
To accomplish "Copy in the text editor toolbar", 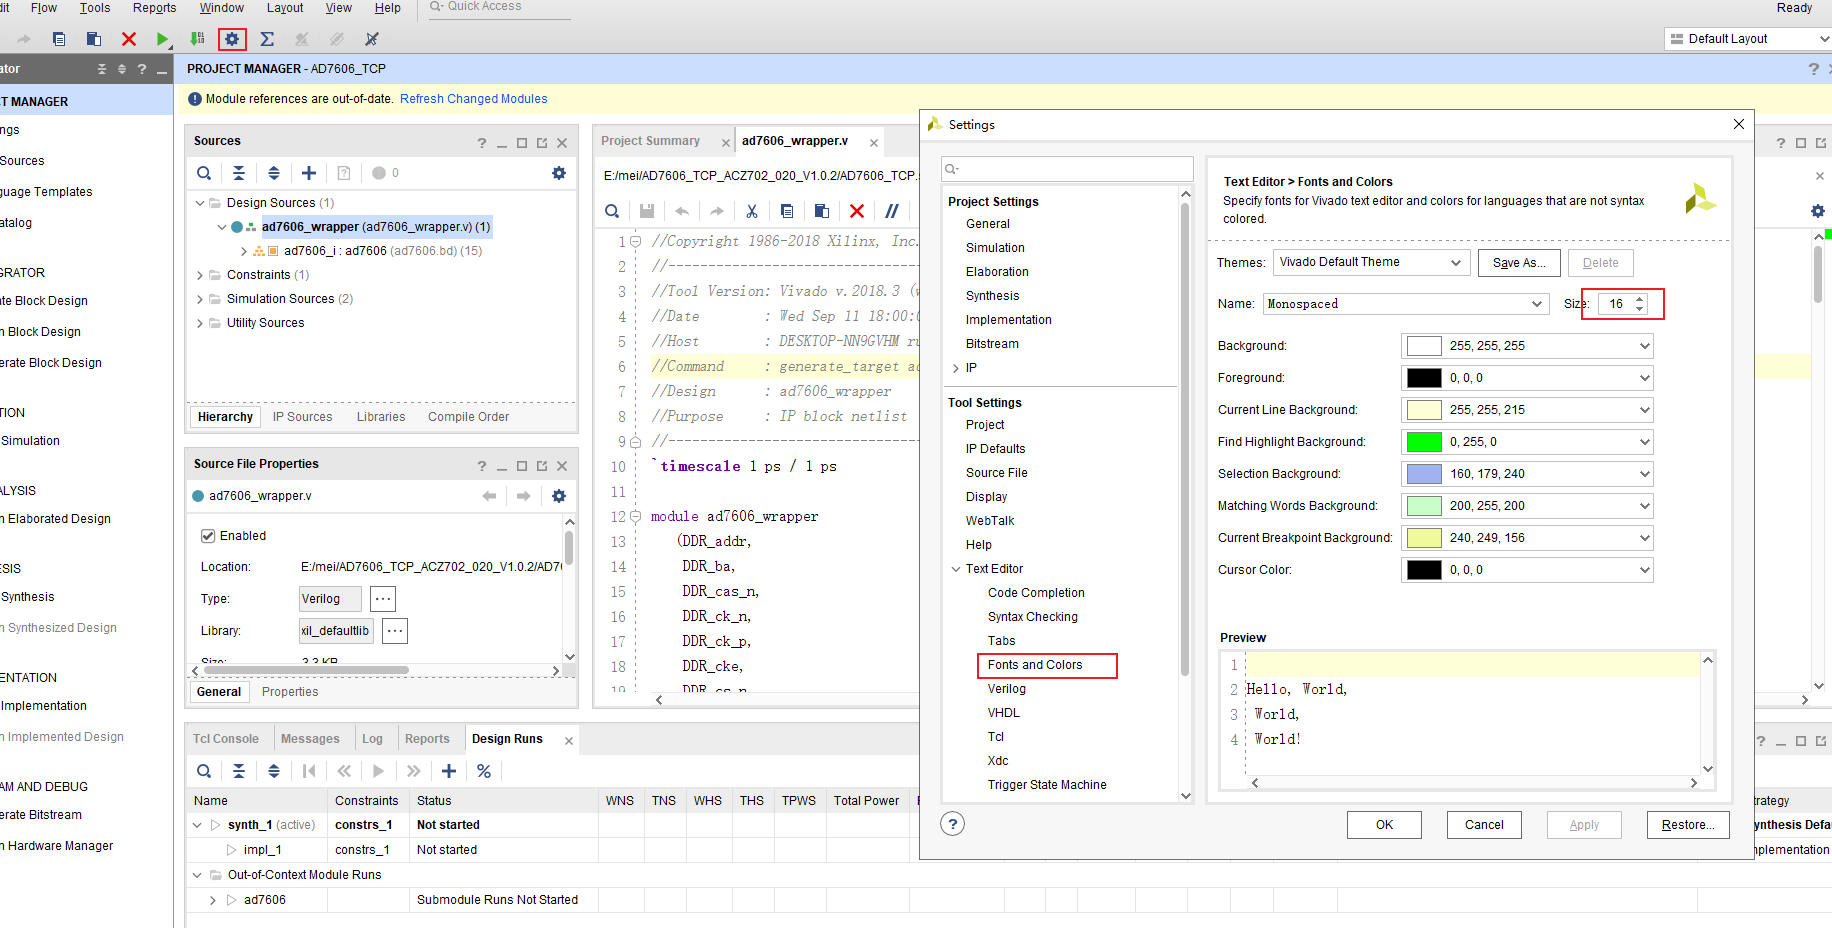I will (x=787, y=211).
